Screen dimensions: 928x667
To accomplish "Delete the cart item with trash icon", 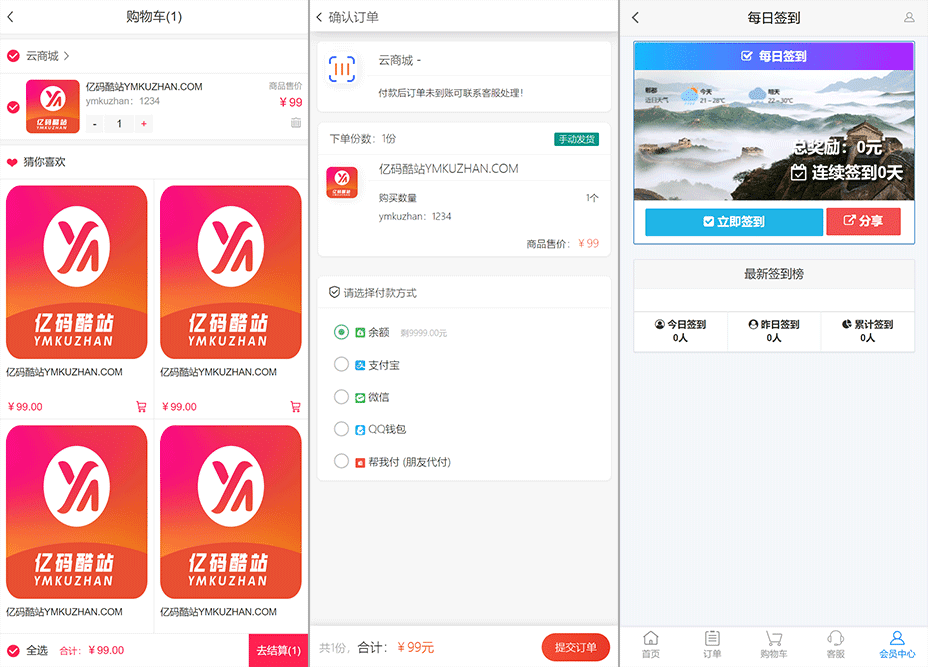I will [296, 123].
